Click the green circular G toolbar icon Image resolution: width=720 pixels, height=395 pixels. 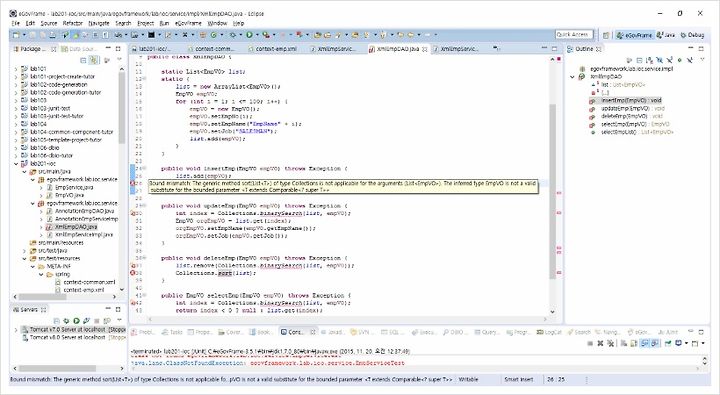click(x=214, y=35)
